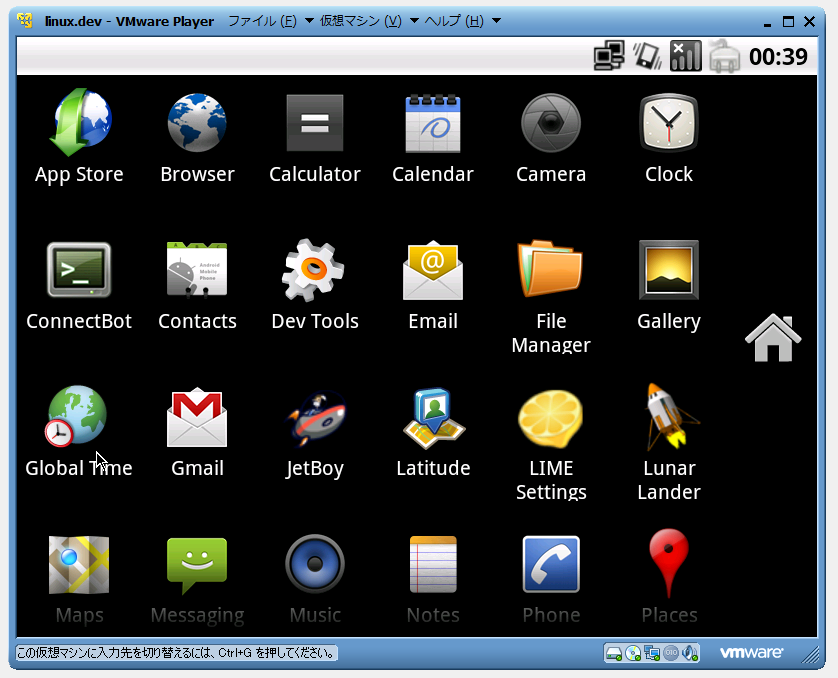Click the VMware CD/DVD drive device icon
838x678 pixels.
point(633,653)
